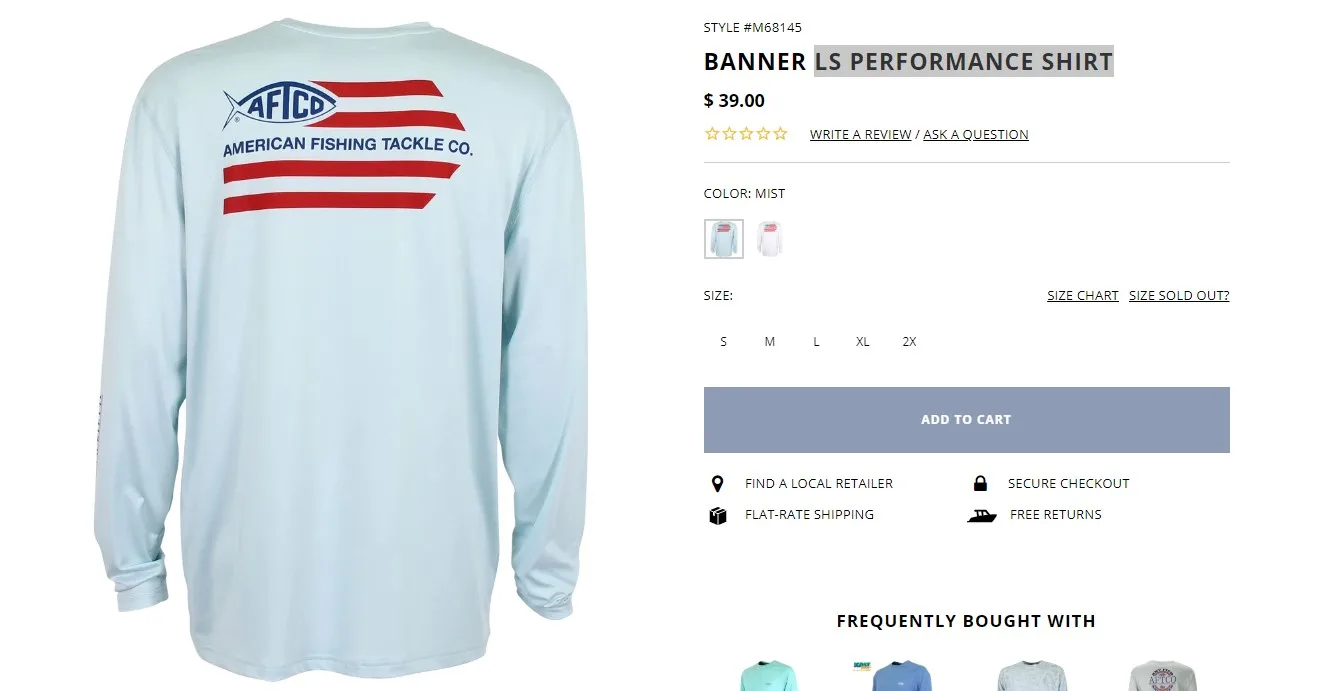Rate the shirt with the first star
1332x691 pixels.
point(712,134)
